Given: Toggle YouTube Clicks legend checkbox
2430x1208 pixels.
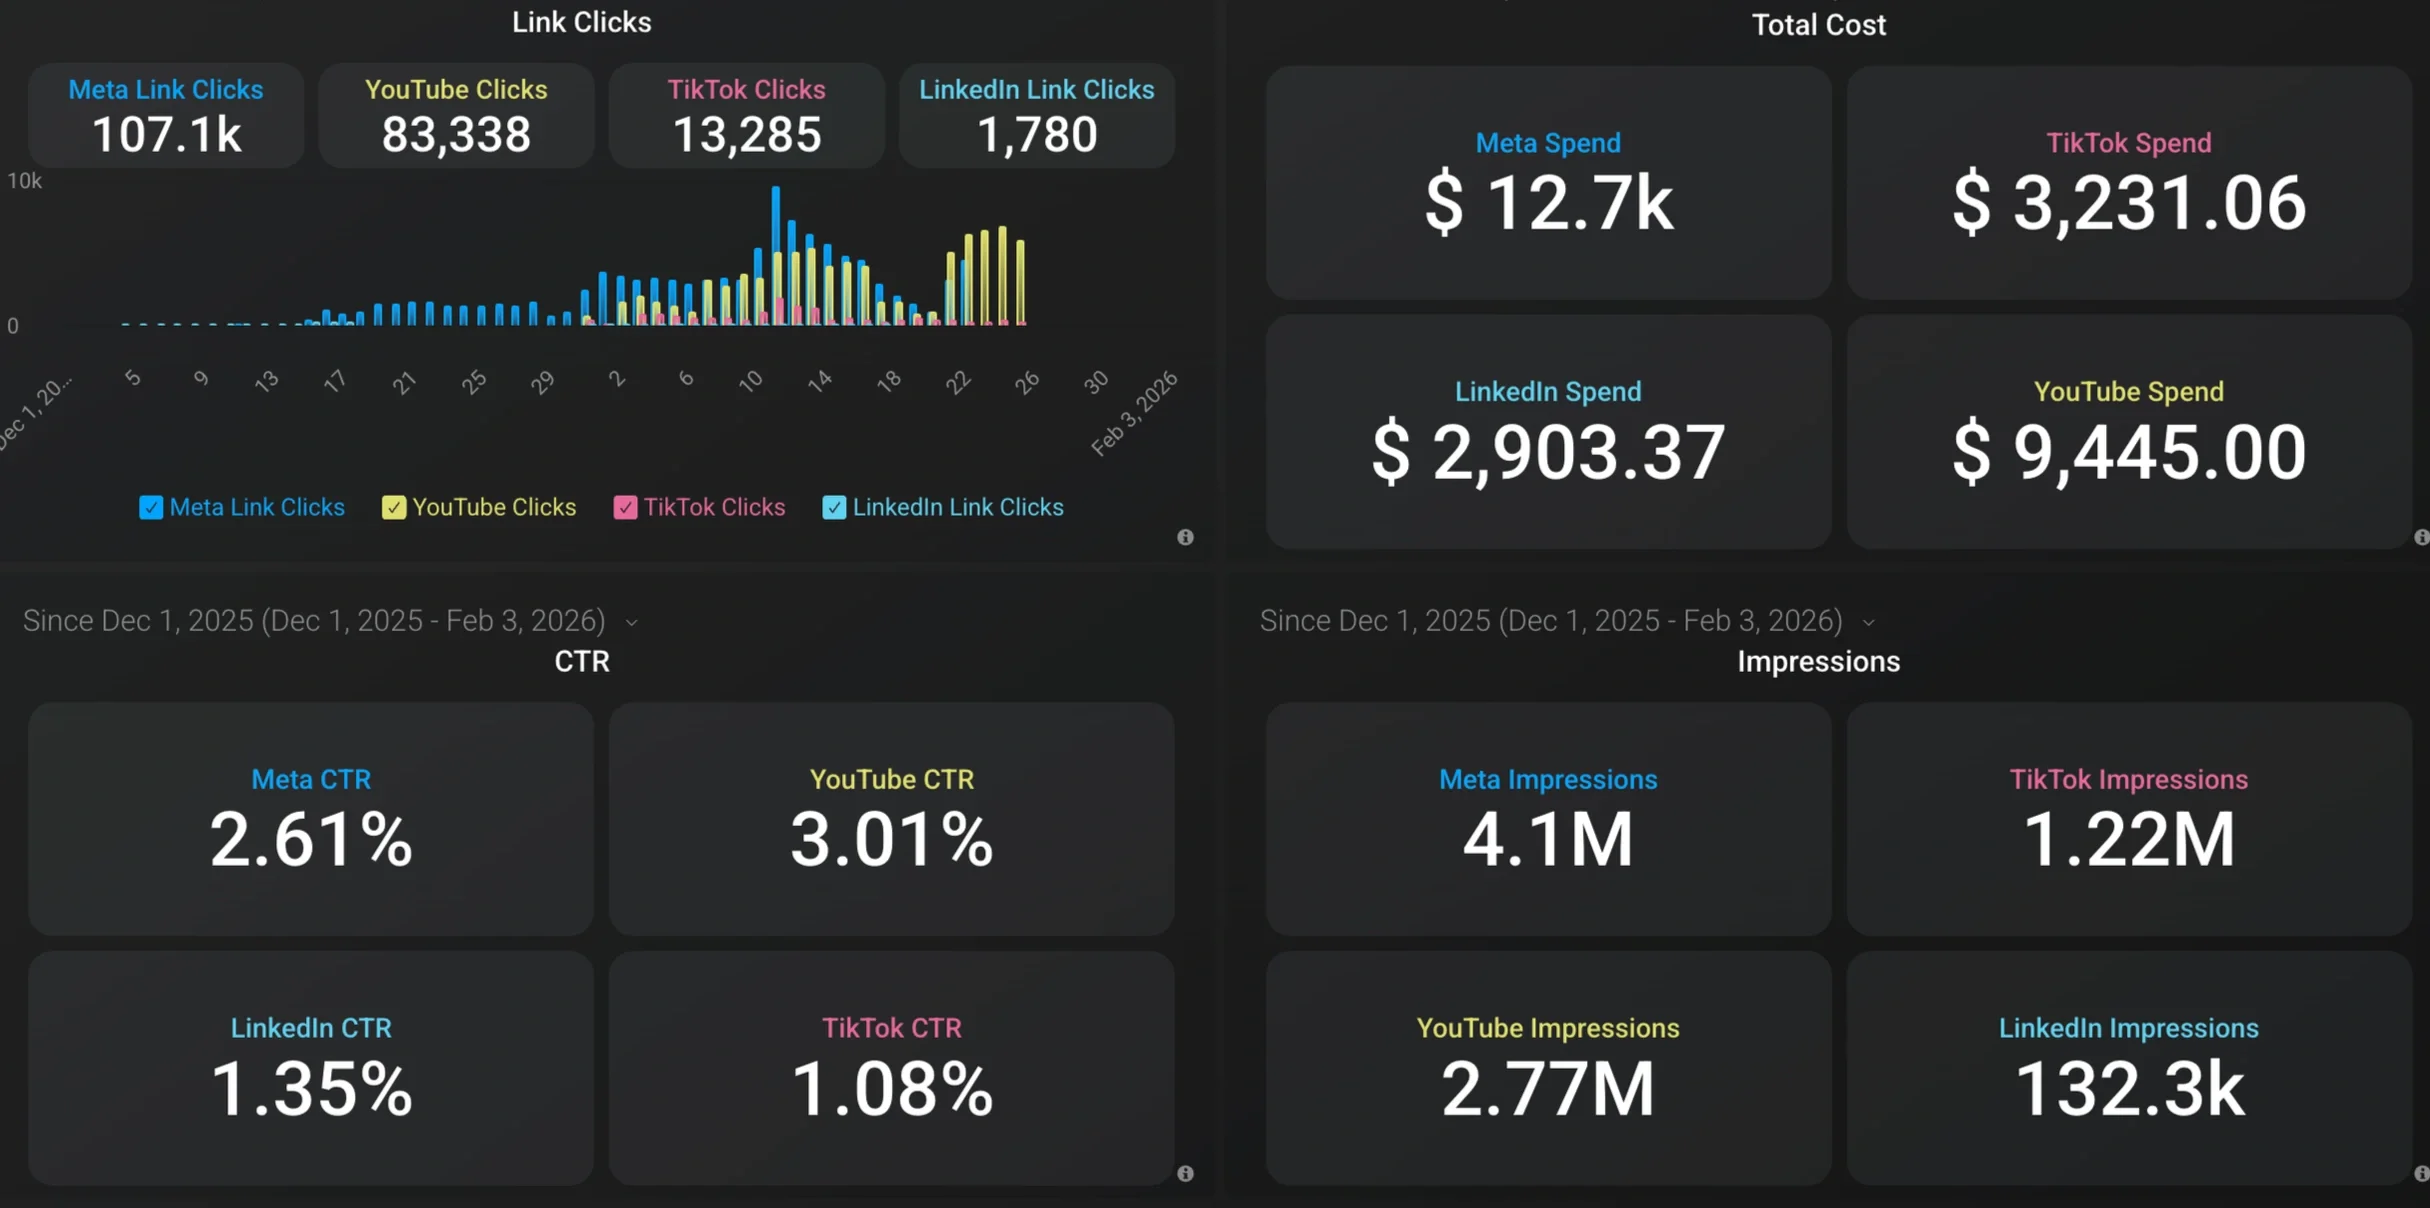Looking at the screenshot, I should [x=393, y=508].
